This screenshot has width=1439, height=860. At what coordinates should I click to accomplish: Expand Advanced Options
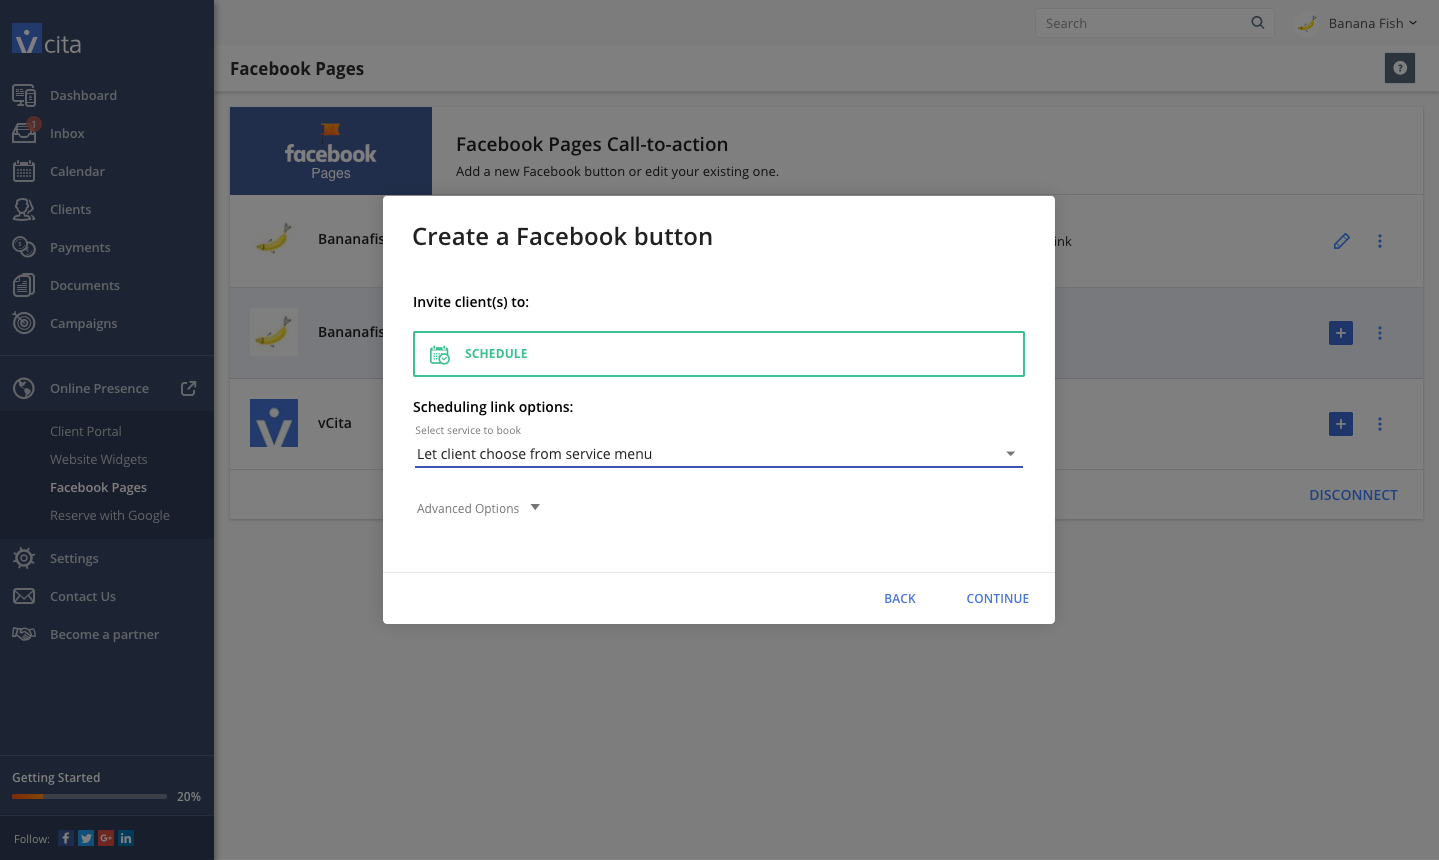pyautogui.click(x=478, y=508)
